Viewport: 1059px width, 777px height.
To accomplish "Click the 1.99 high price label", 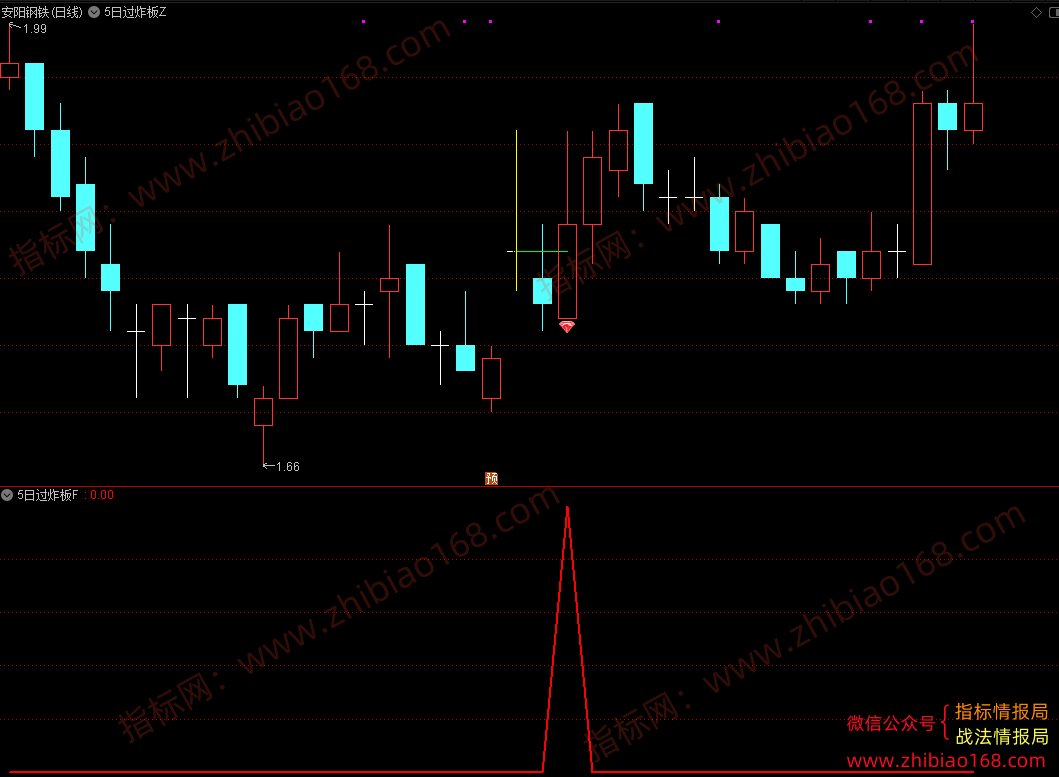I will point(34,29).
